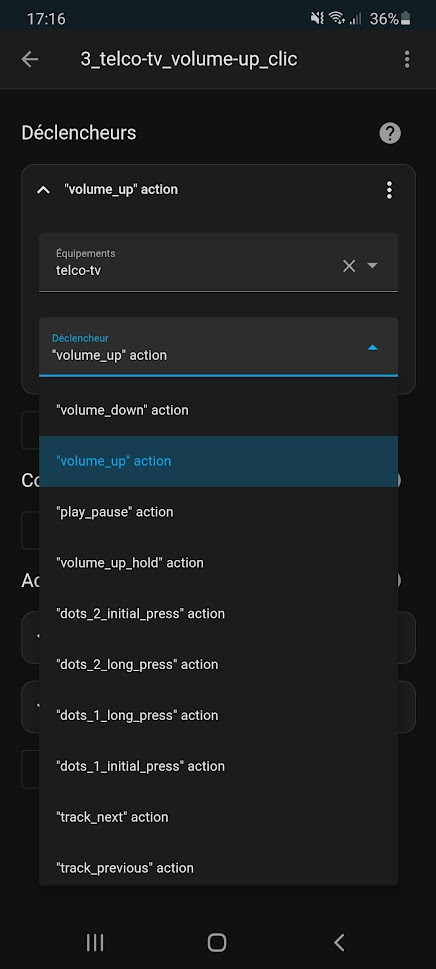
Task: Collapse the "volume_up" action trigger card
Action: [43, 190]
